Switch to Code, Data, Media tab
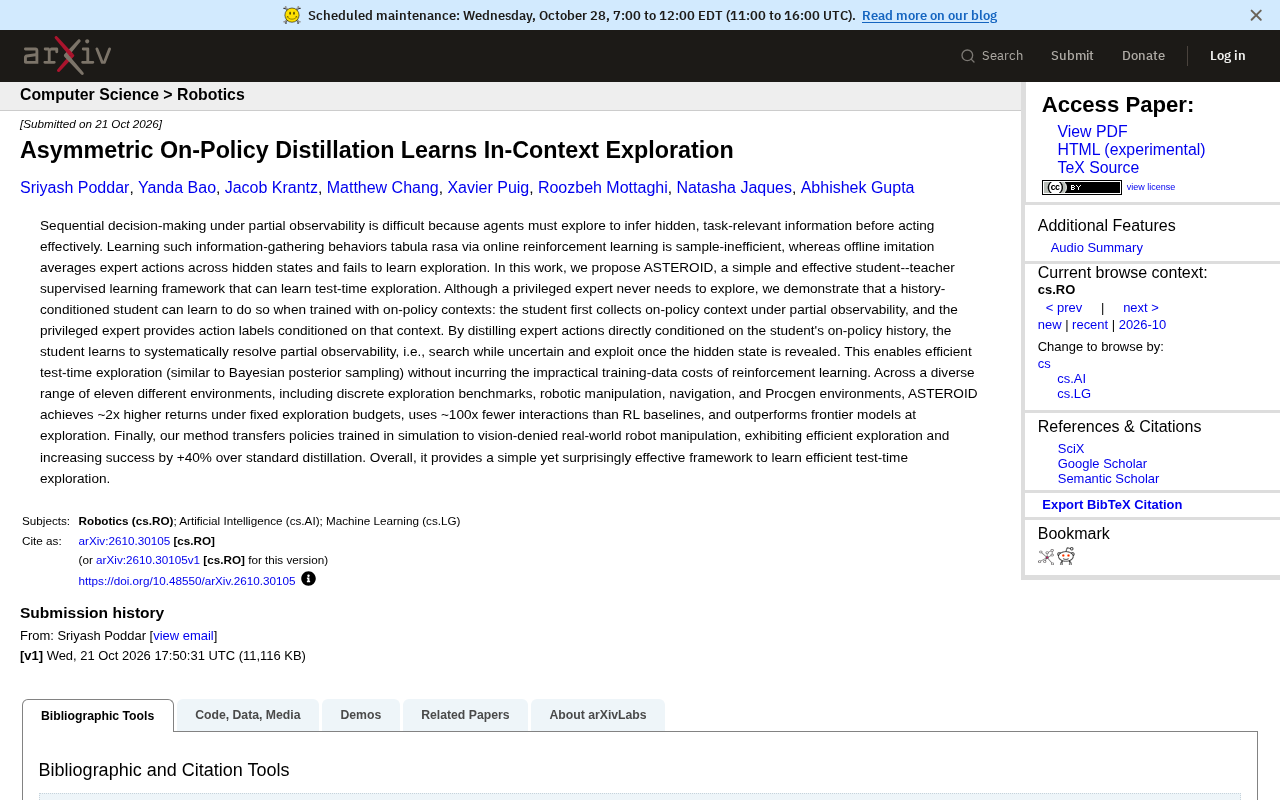This screenshot has height=800, width=1280. tap(248, 715)
